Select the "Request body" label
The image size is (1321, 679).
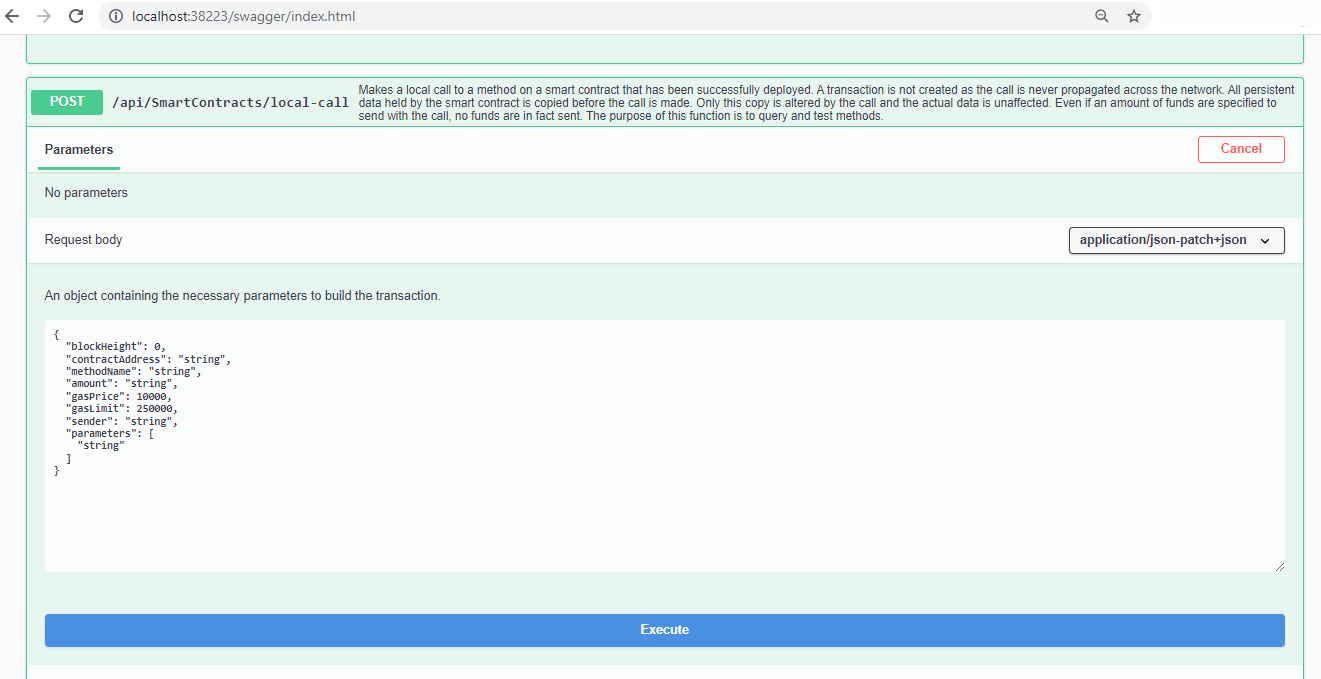pos(84,240)
